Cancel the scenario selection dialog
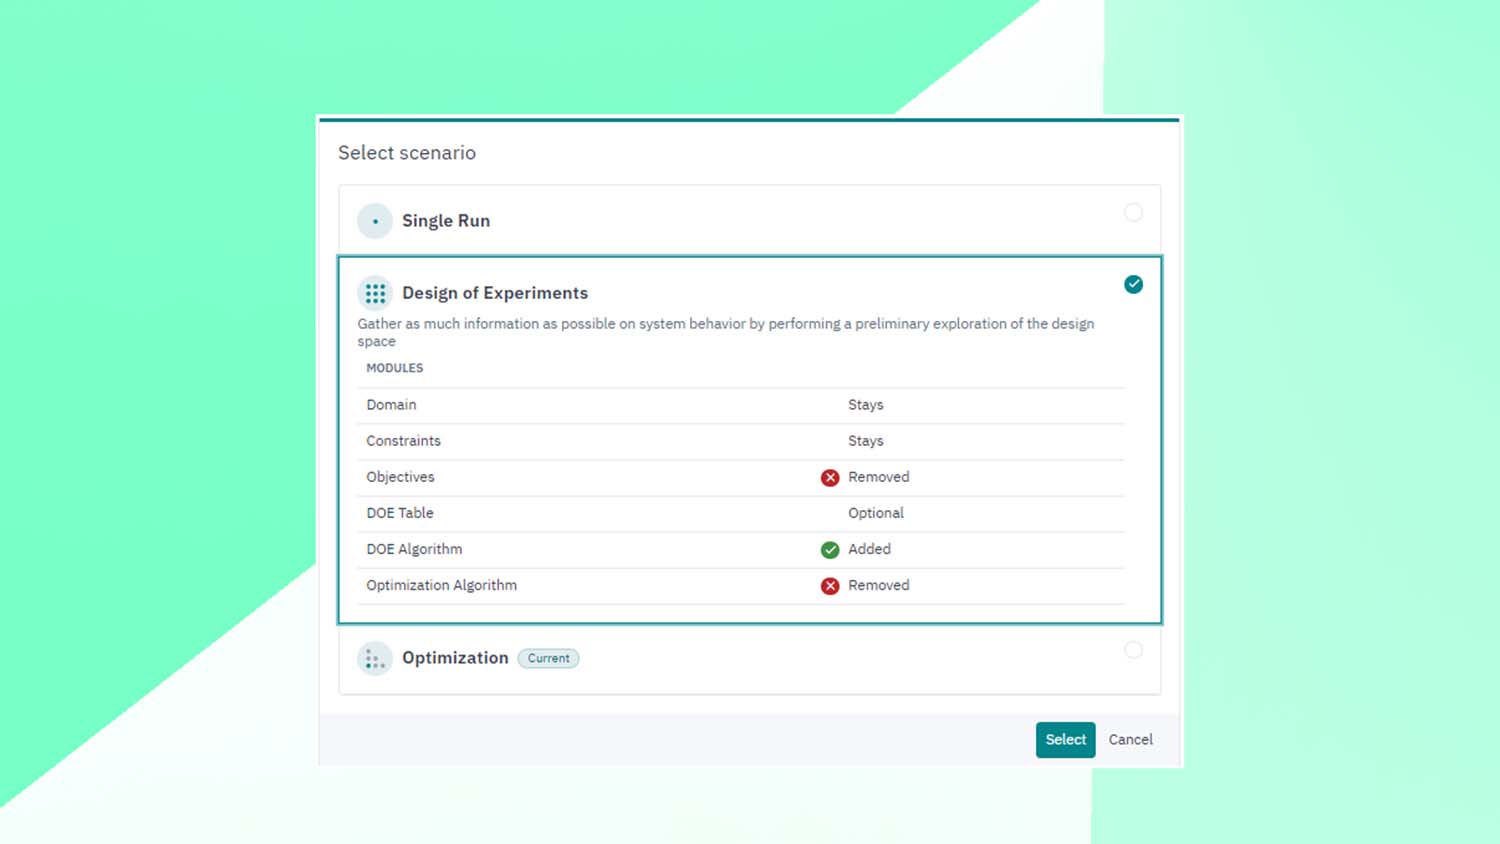The height and width of the screenshot is (844, 1500). 1130,740
